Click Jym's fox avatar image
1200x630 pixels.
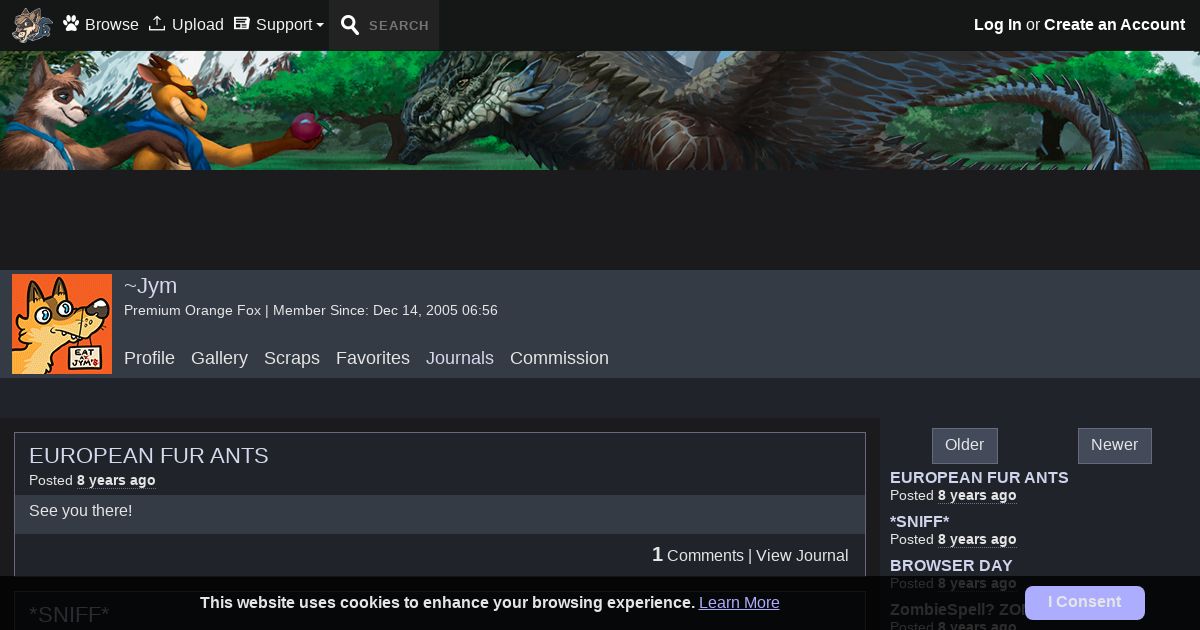(62, 324)
